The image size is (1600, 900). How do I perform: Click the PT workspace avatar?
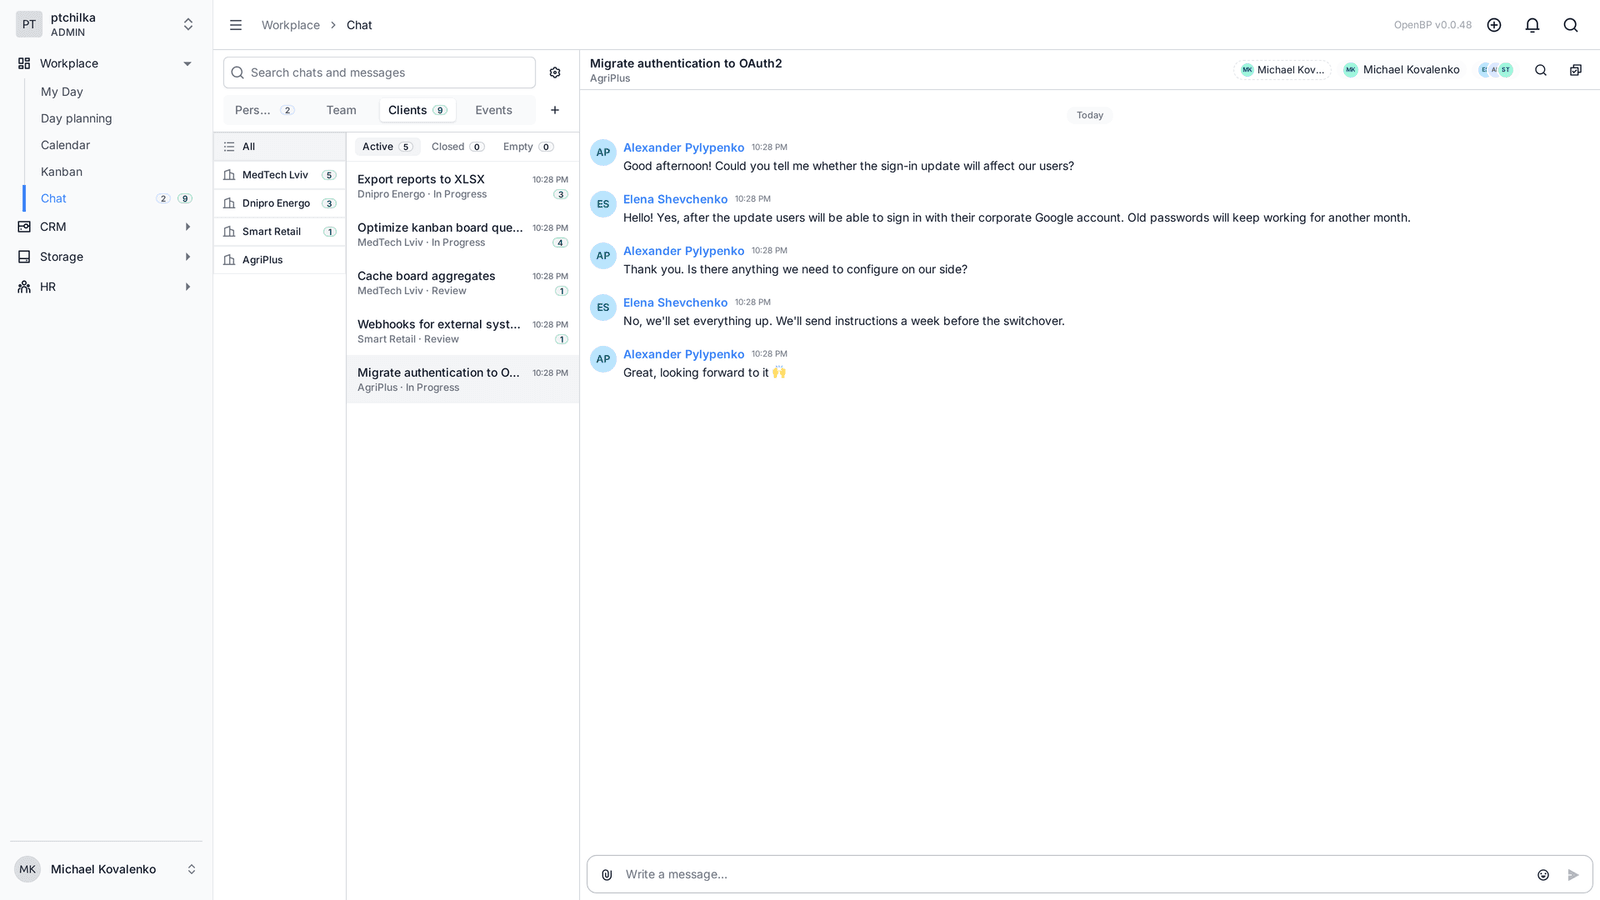29,24
